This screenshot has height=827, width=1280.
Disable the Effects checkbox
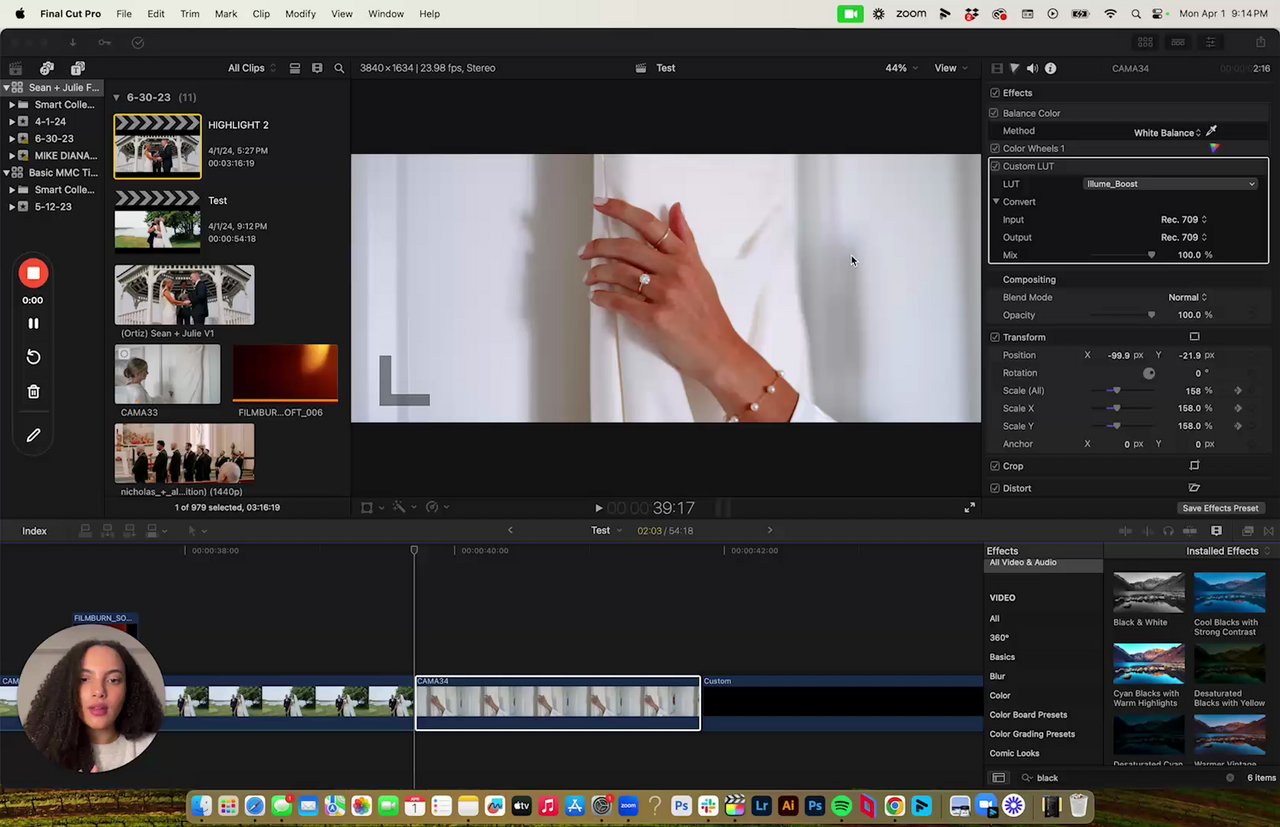pos(994,93)
